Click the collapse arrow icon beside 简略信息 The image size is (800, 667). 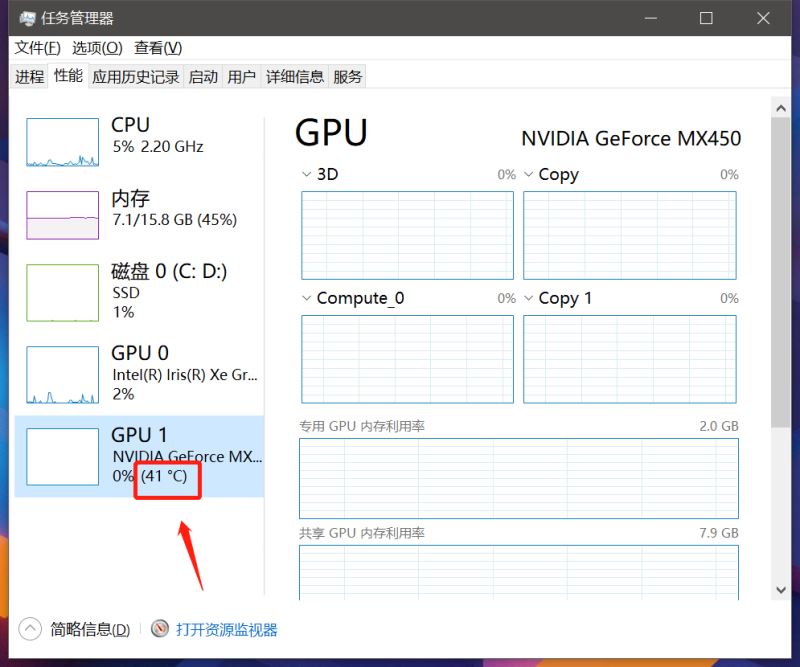coord(30,628)
